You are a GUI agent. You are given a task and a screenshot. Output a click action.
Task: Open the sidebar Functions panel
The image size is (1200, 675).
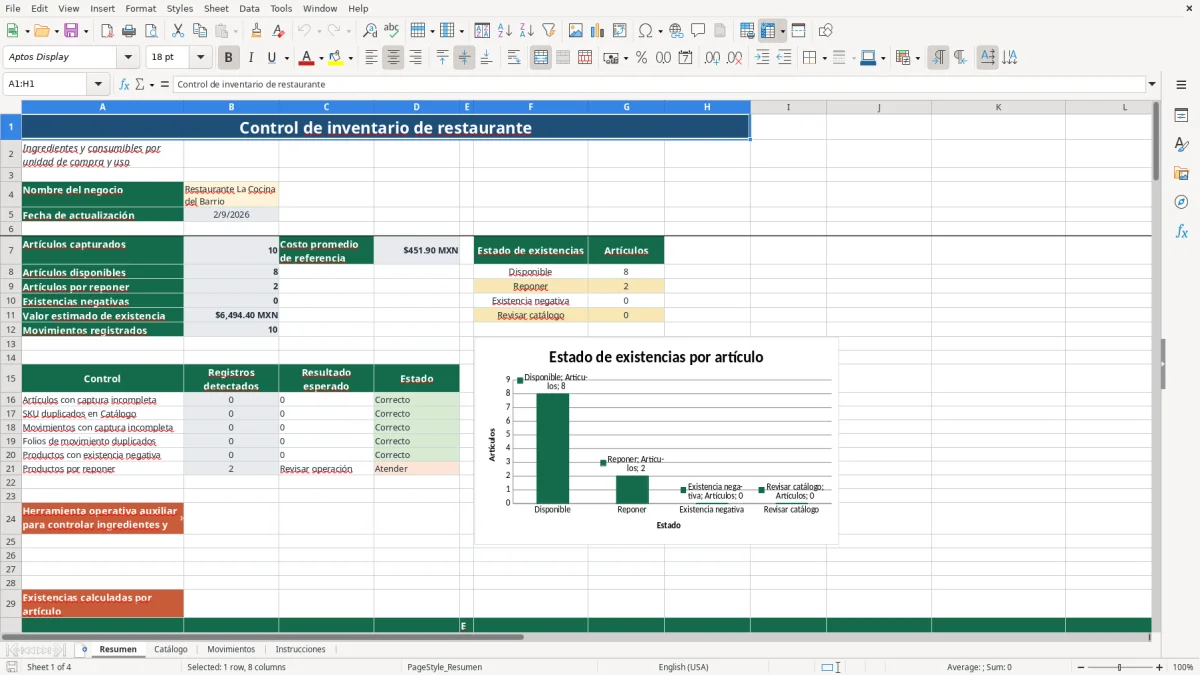(x=1181, y=231)
